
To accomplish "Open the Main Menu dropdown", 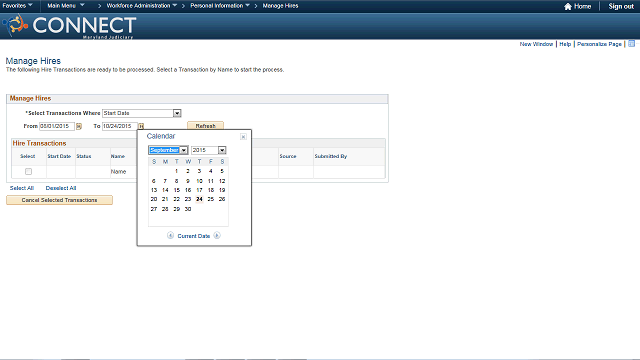I will [66, 6].
